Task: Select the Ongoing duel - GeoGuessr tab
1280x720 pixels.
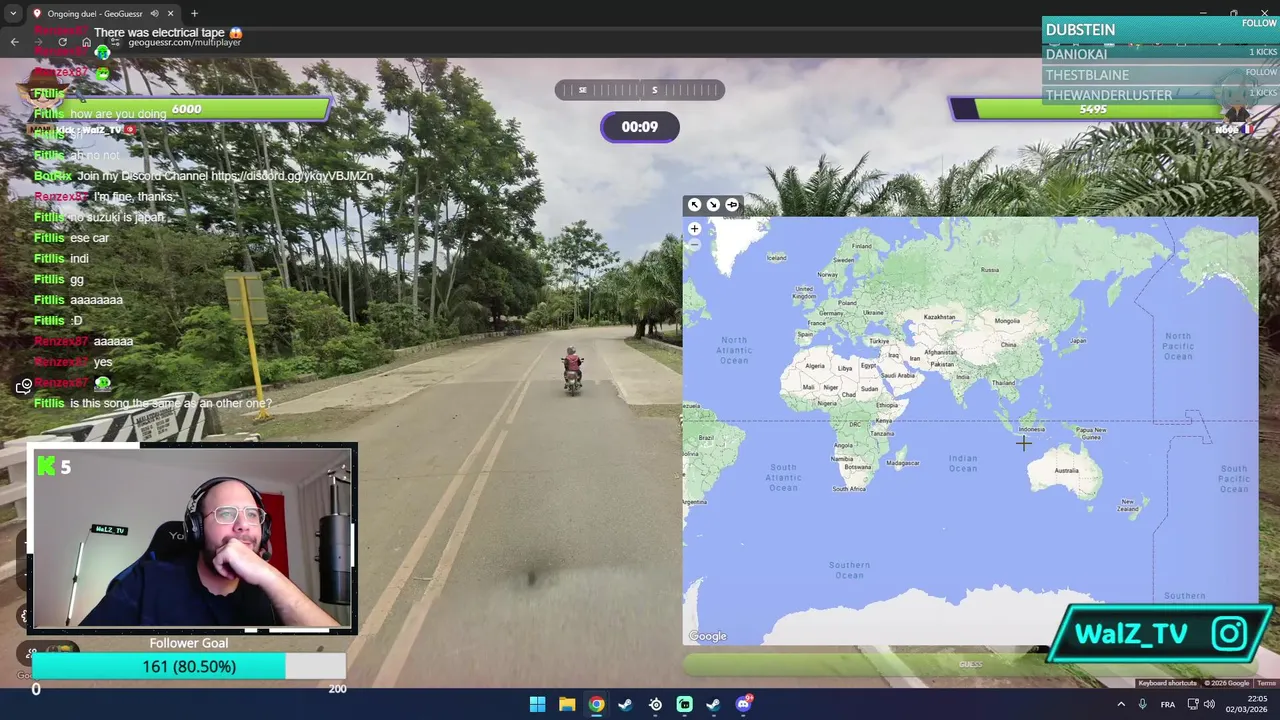Action: [x=96, y=14]
